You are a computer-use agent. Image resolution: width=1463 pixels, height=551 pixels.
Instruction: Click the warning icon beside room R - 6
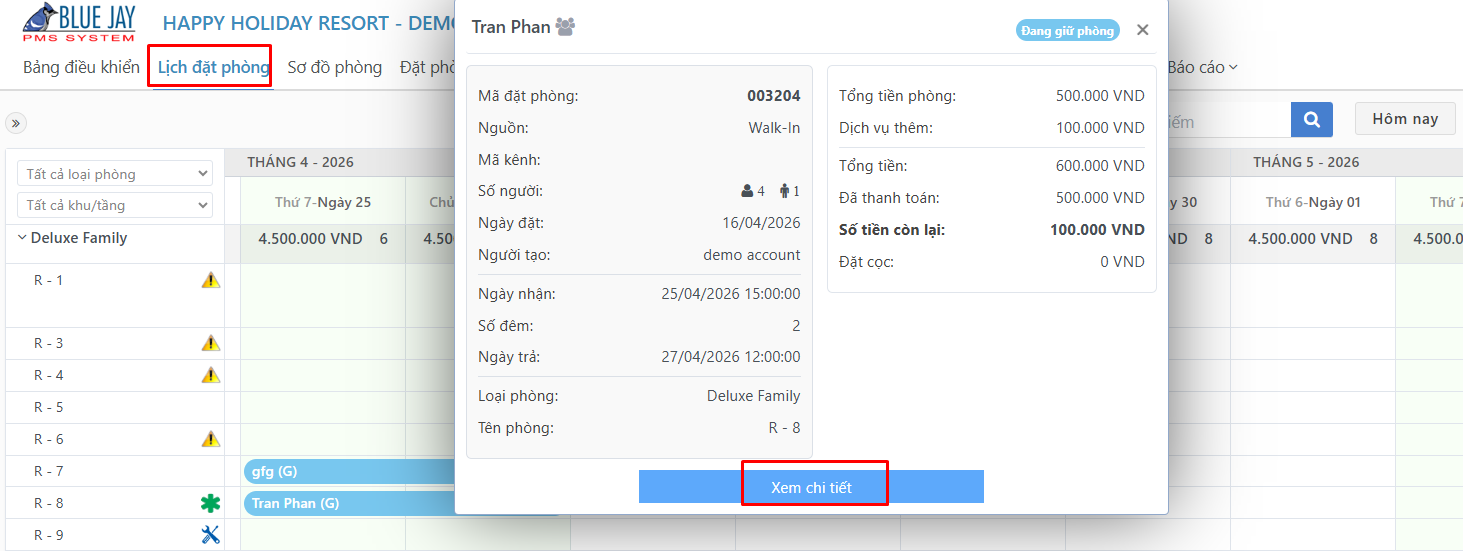point(210,439)
